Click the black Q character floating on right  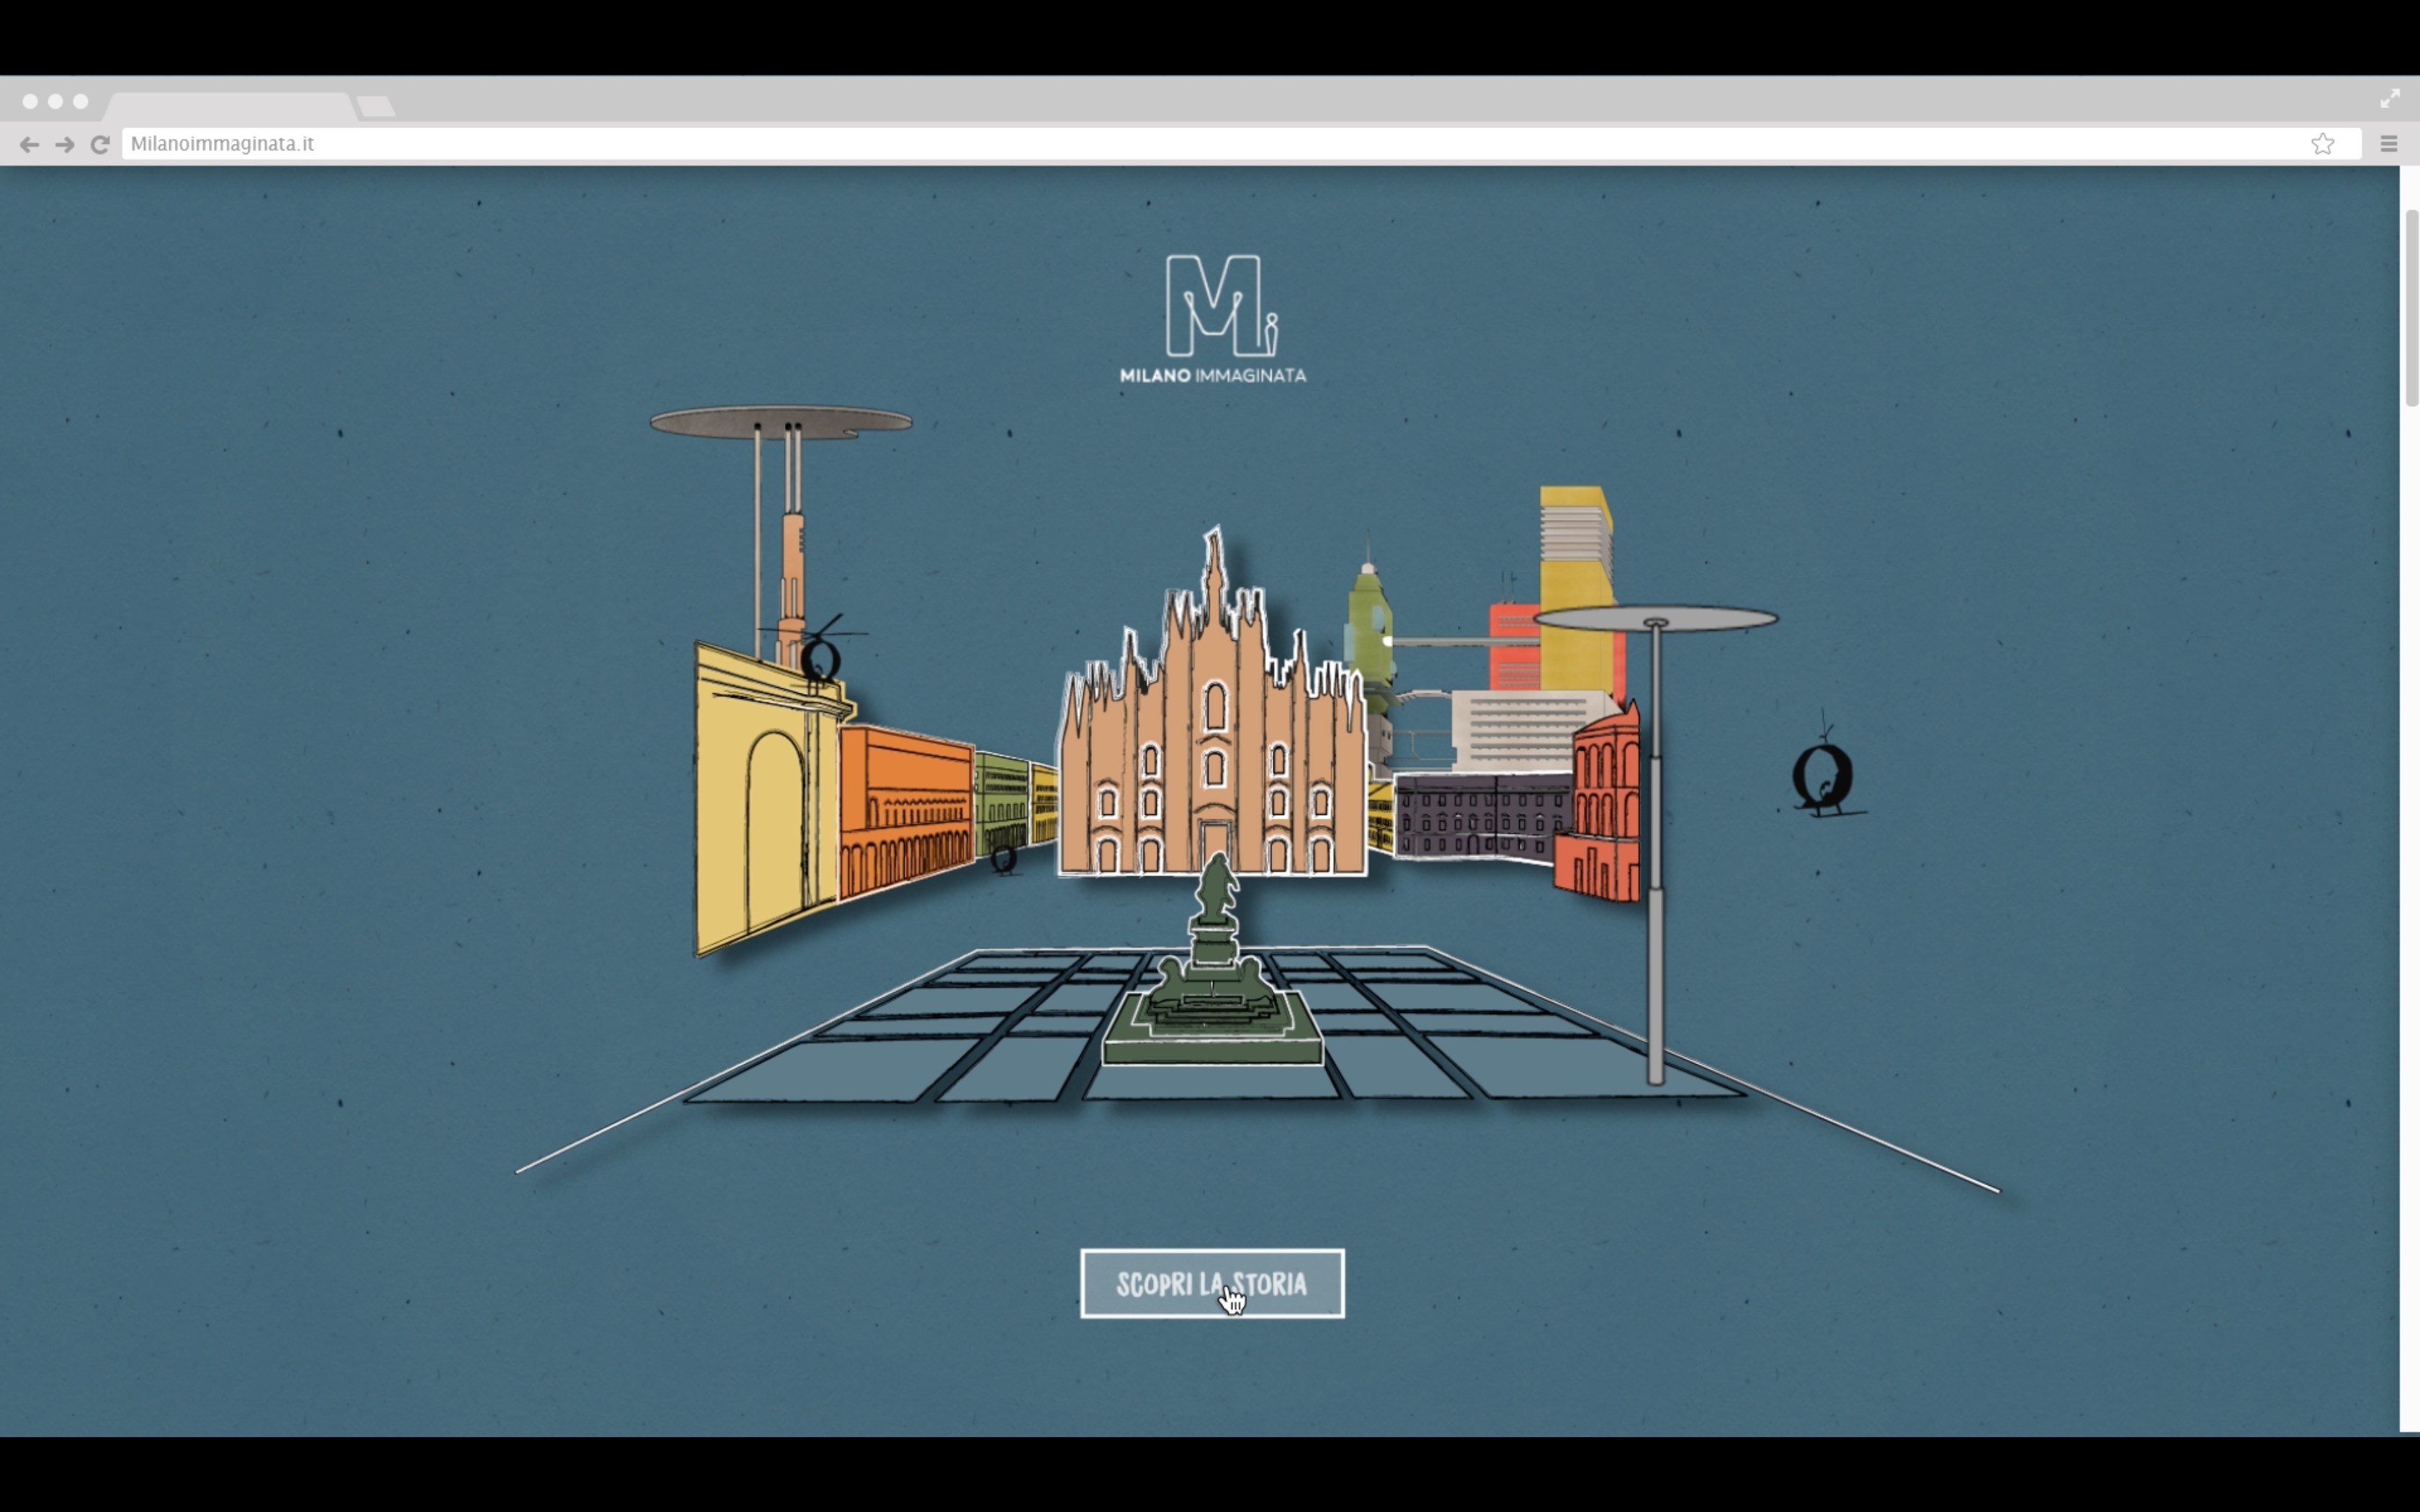tap(1822, 775)
